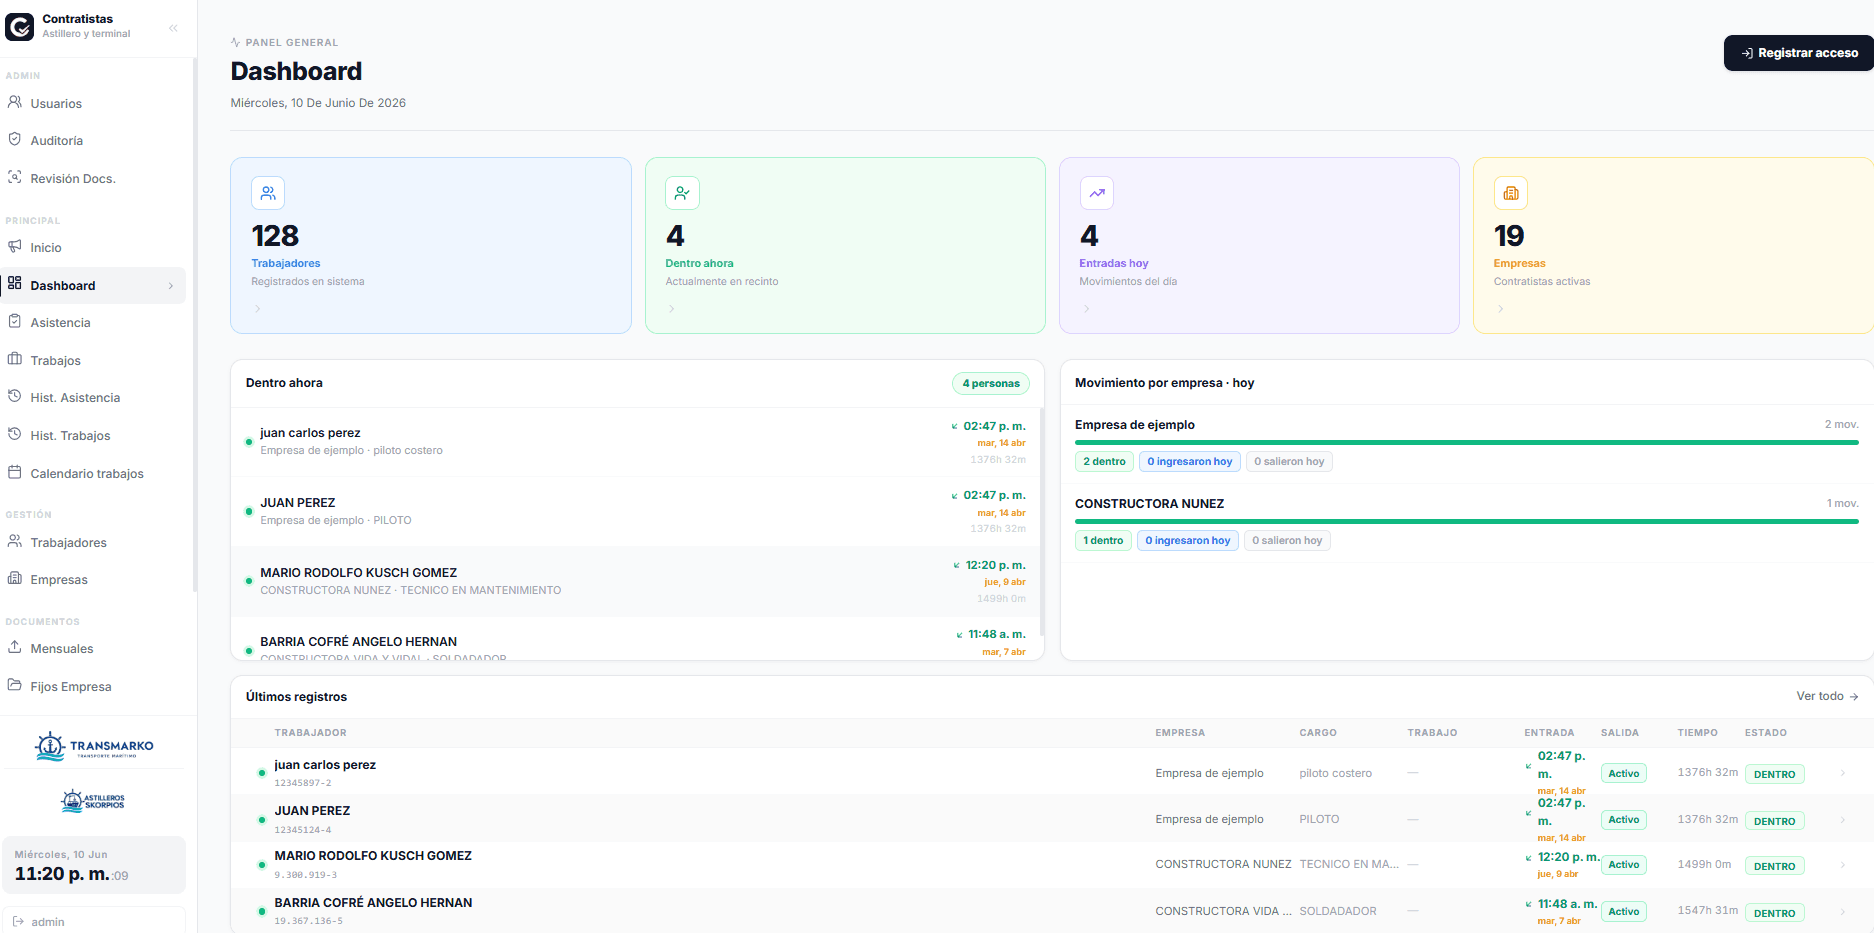Click the Inicio flag icon
The height and width of the screenshot is (933, 1874).
point(14,246)
